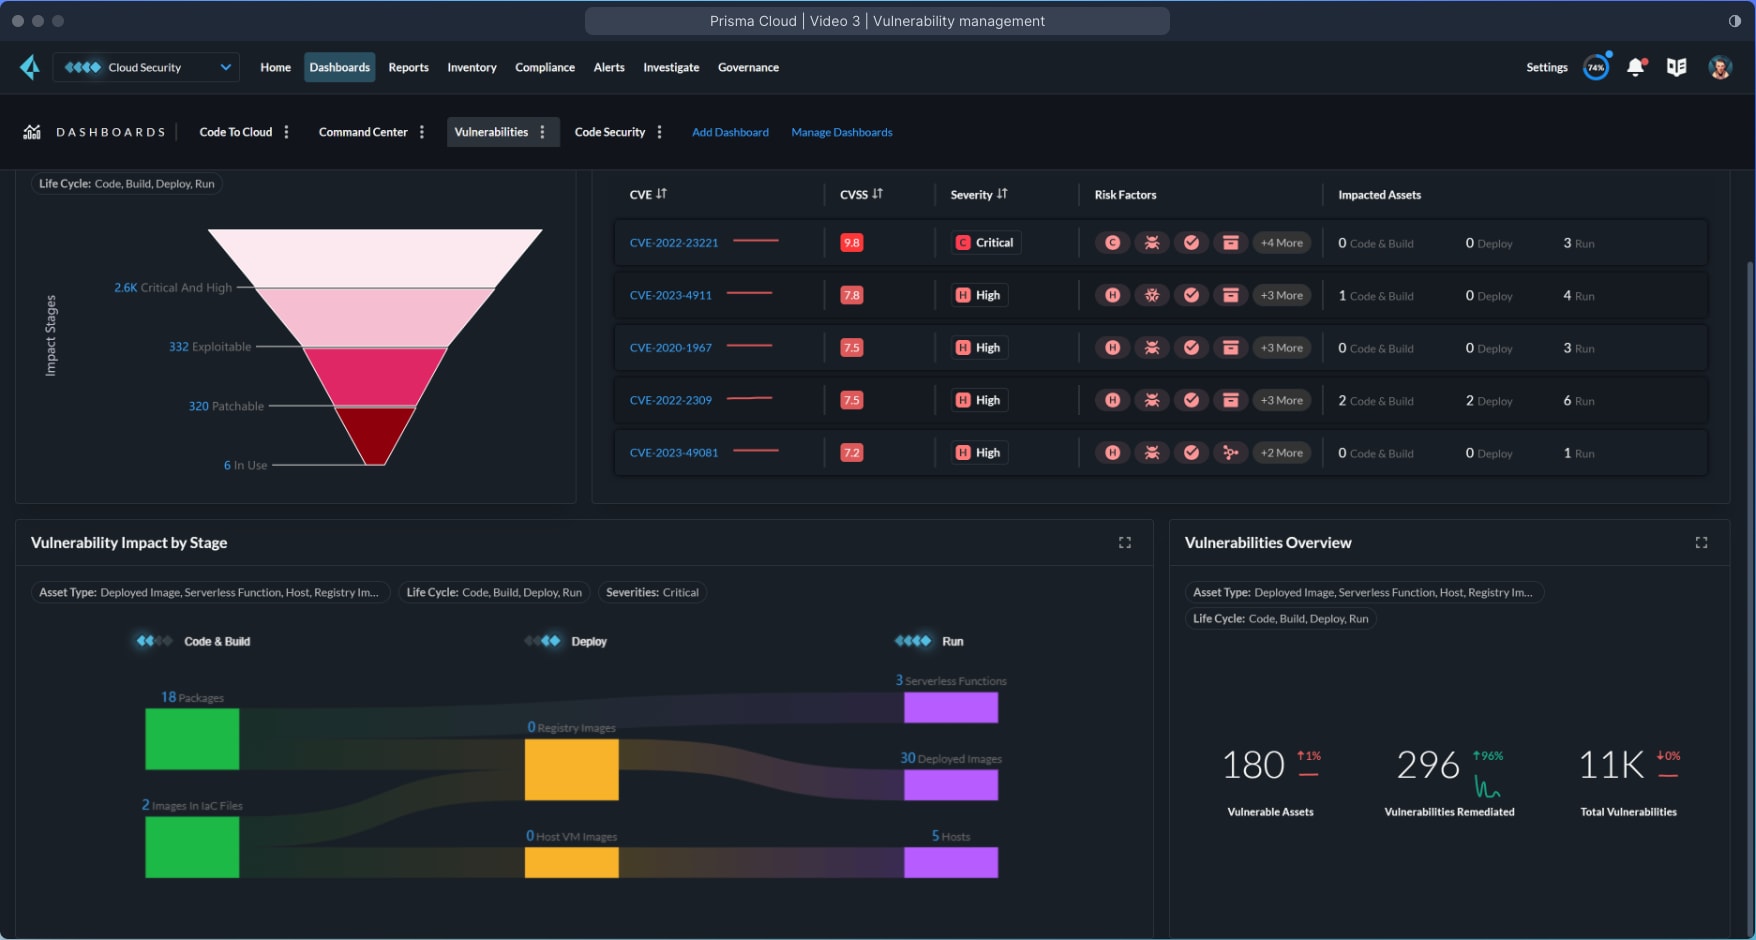Click the exploit bug risk icon on CVE-2022-23221

[x=1152, y=242]
